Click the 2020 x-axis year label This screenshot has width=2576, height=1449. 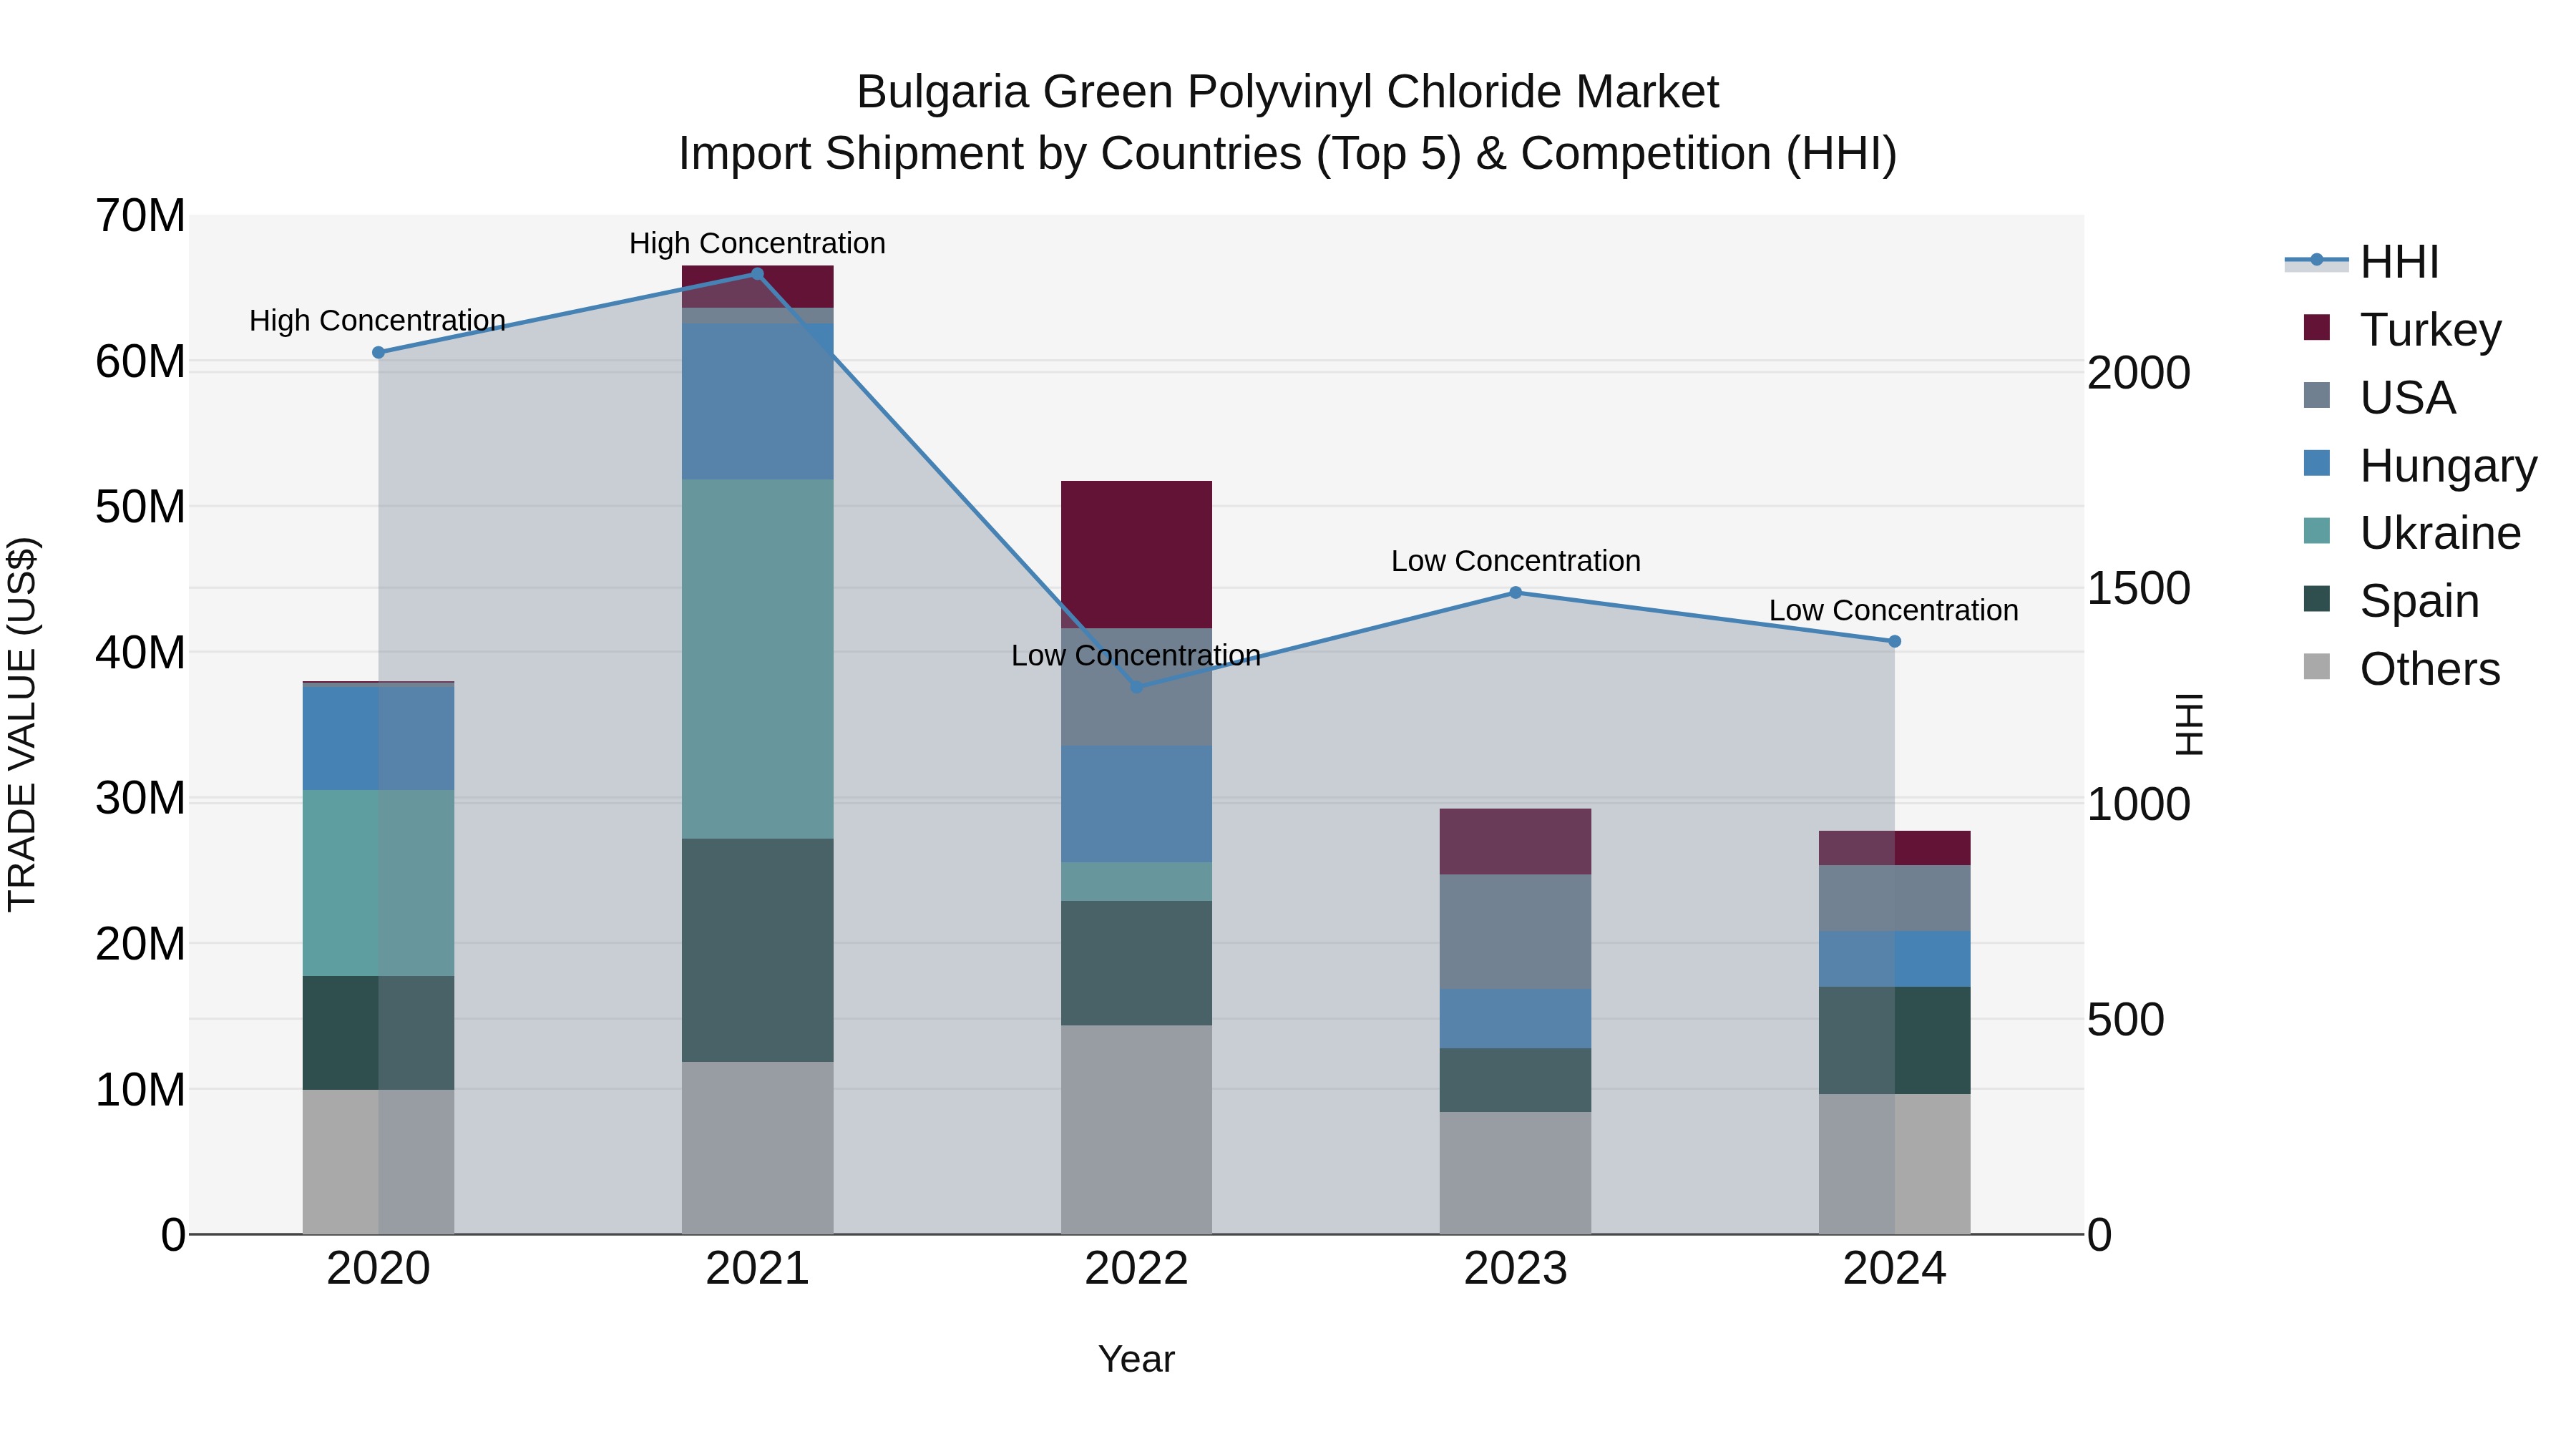378,1269
